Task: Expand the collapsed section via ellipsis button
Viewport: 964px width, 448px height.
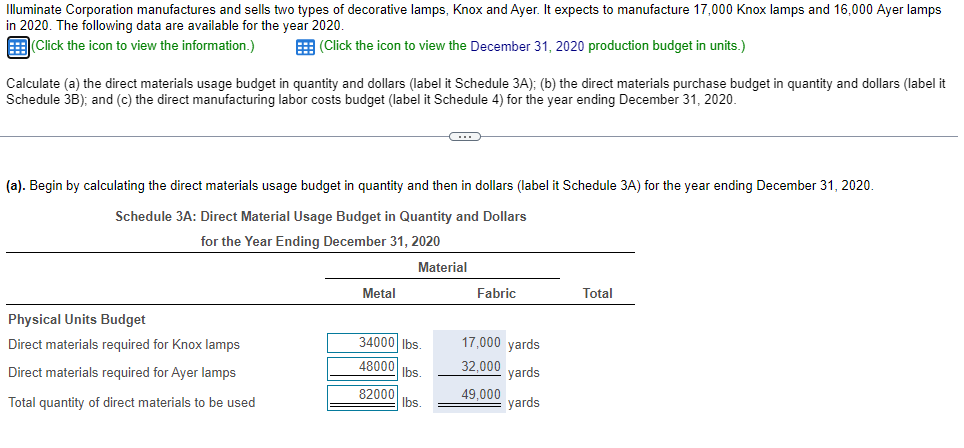Action: [x=464, y=136]
